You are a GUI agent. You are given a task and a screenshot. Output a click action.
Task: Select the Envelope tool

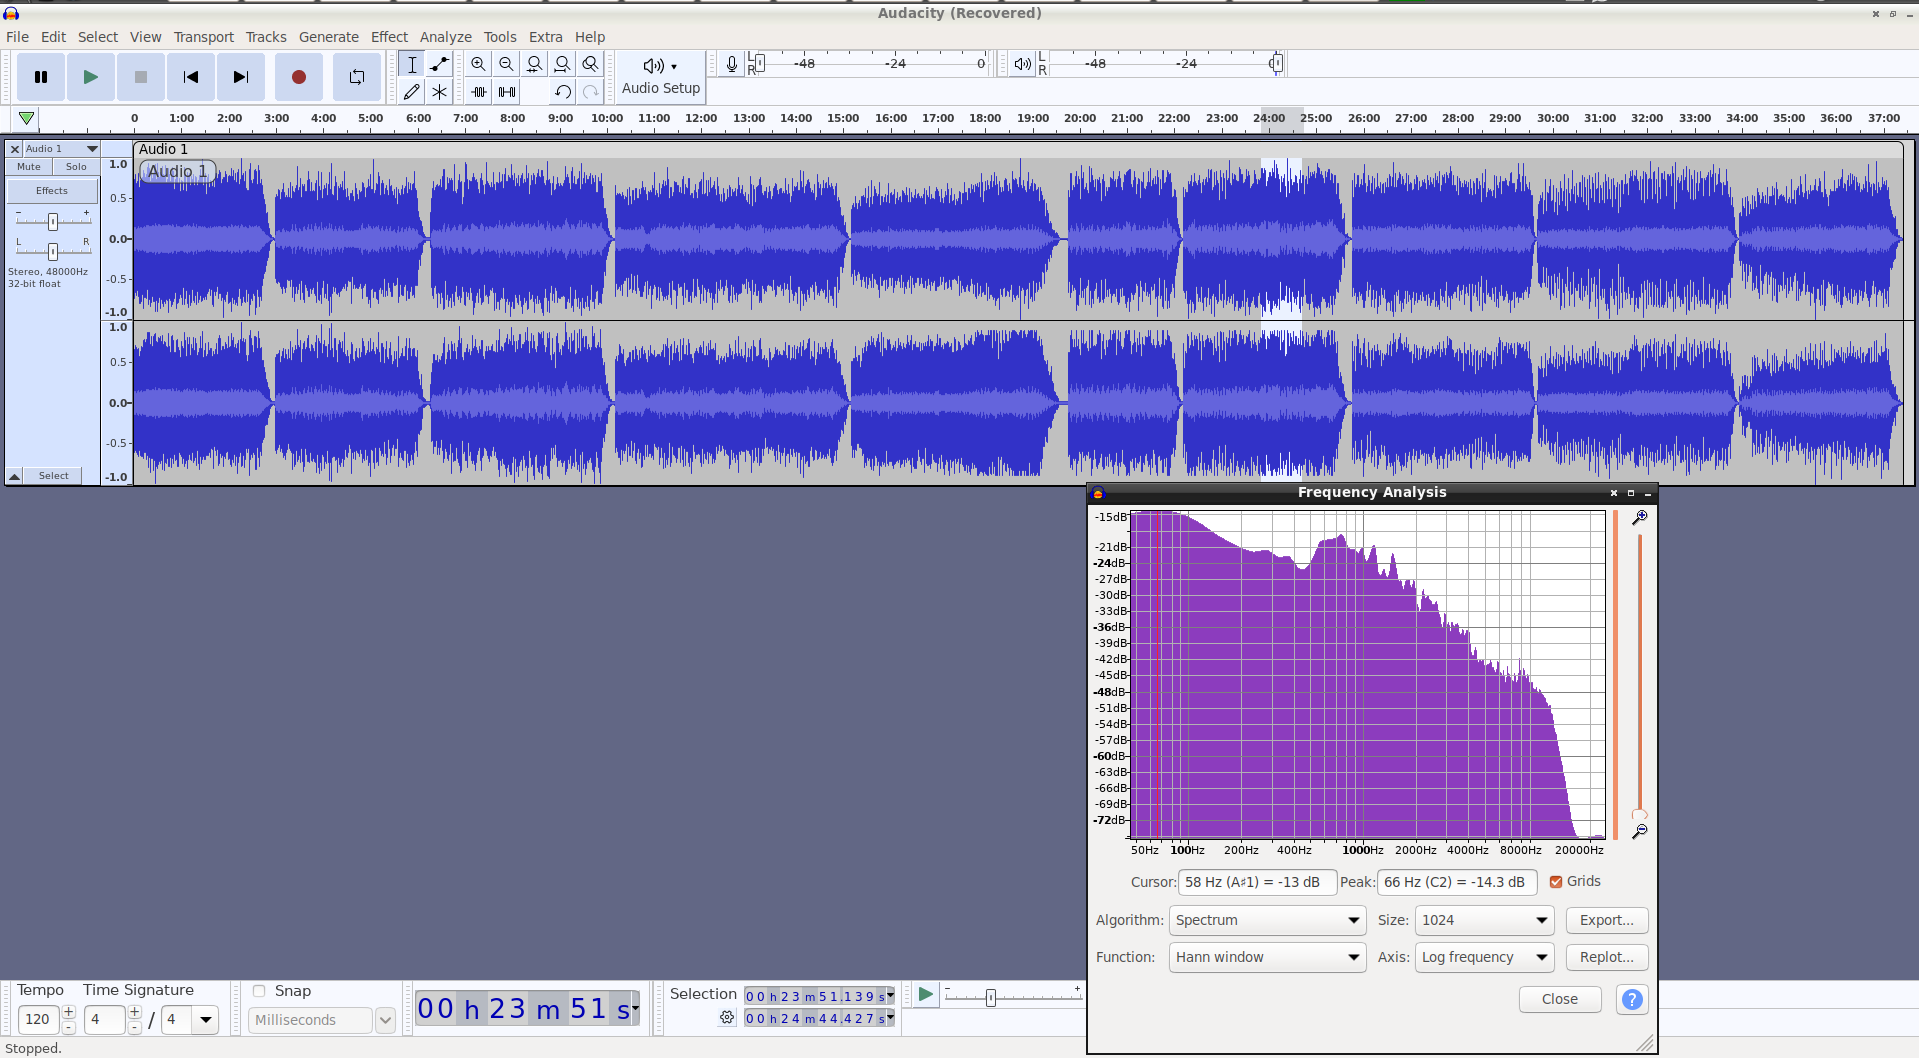point(439,64)
